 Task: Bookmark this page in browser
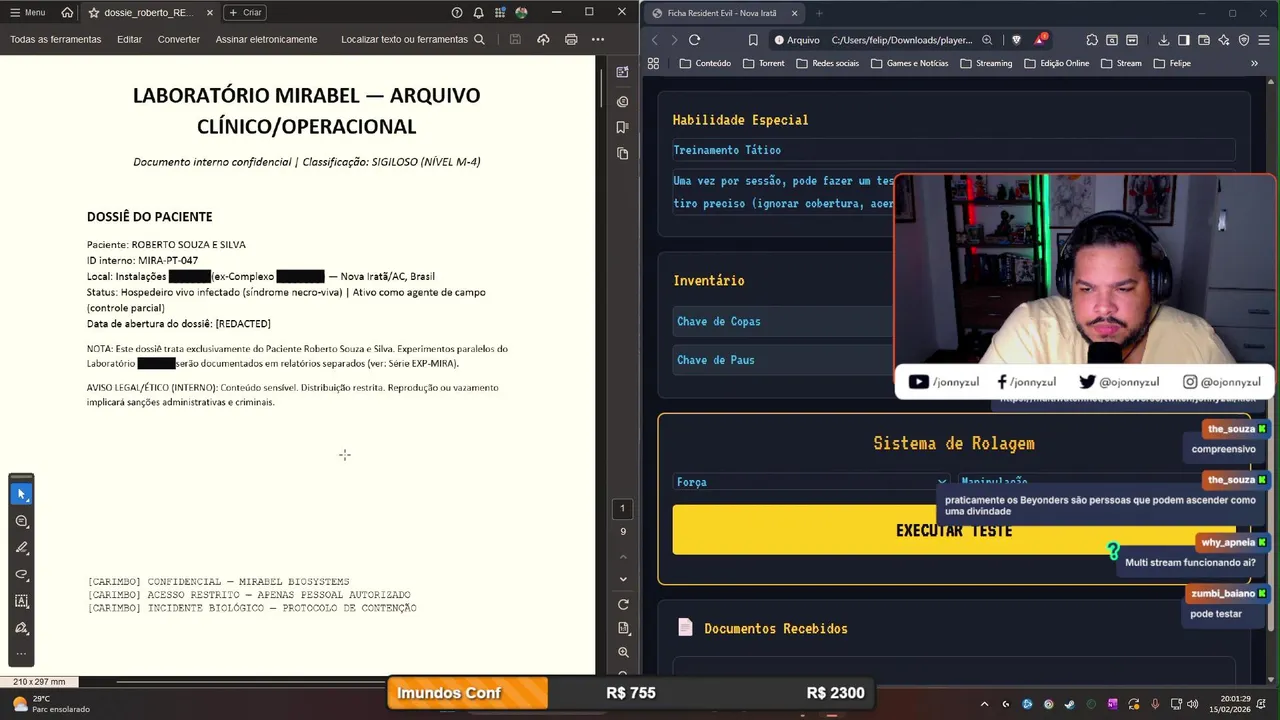(753, 40)
